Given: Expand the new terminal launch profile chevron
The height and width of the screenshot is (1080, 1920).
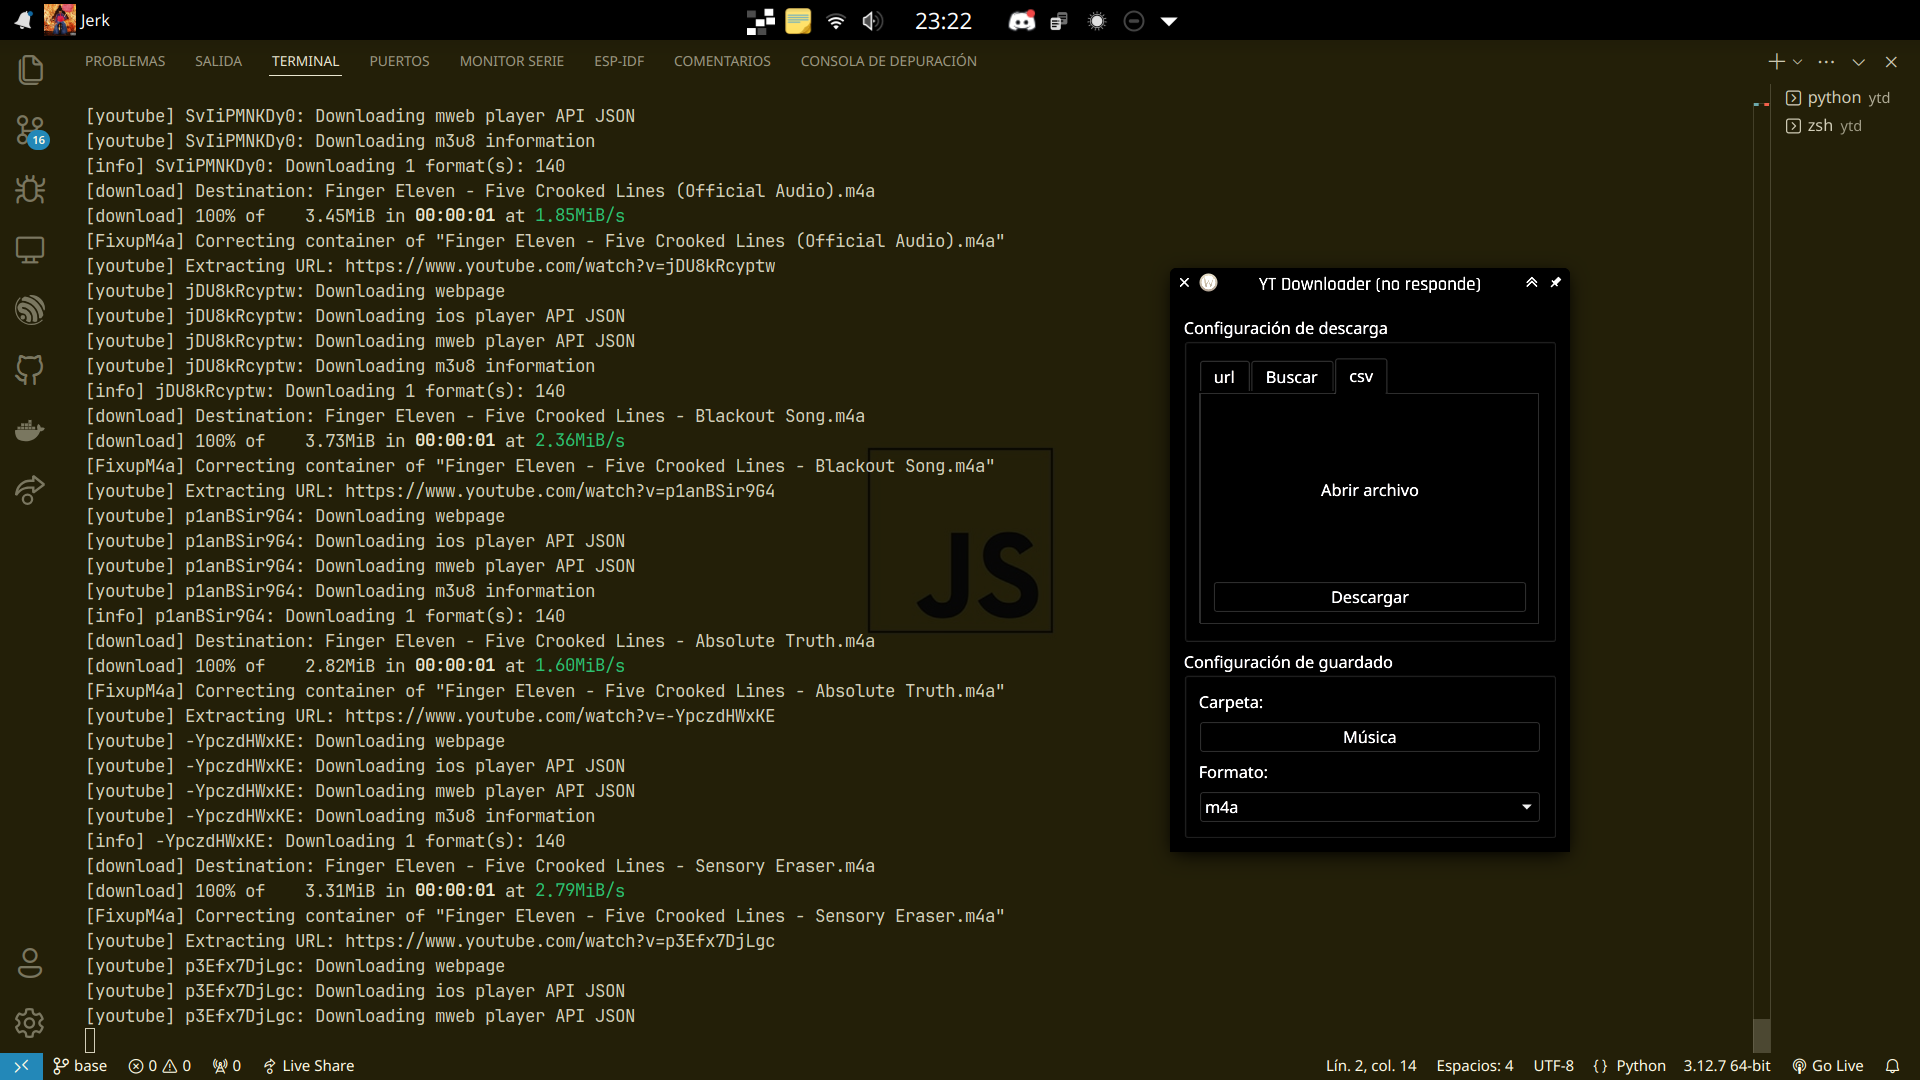Looking at the screenshot, I should click(1798, 62).
